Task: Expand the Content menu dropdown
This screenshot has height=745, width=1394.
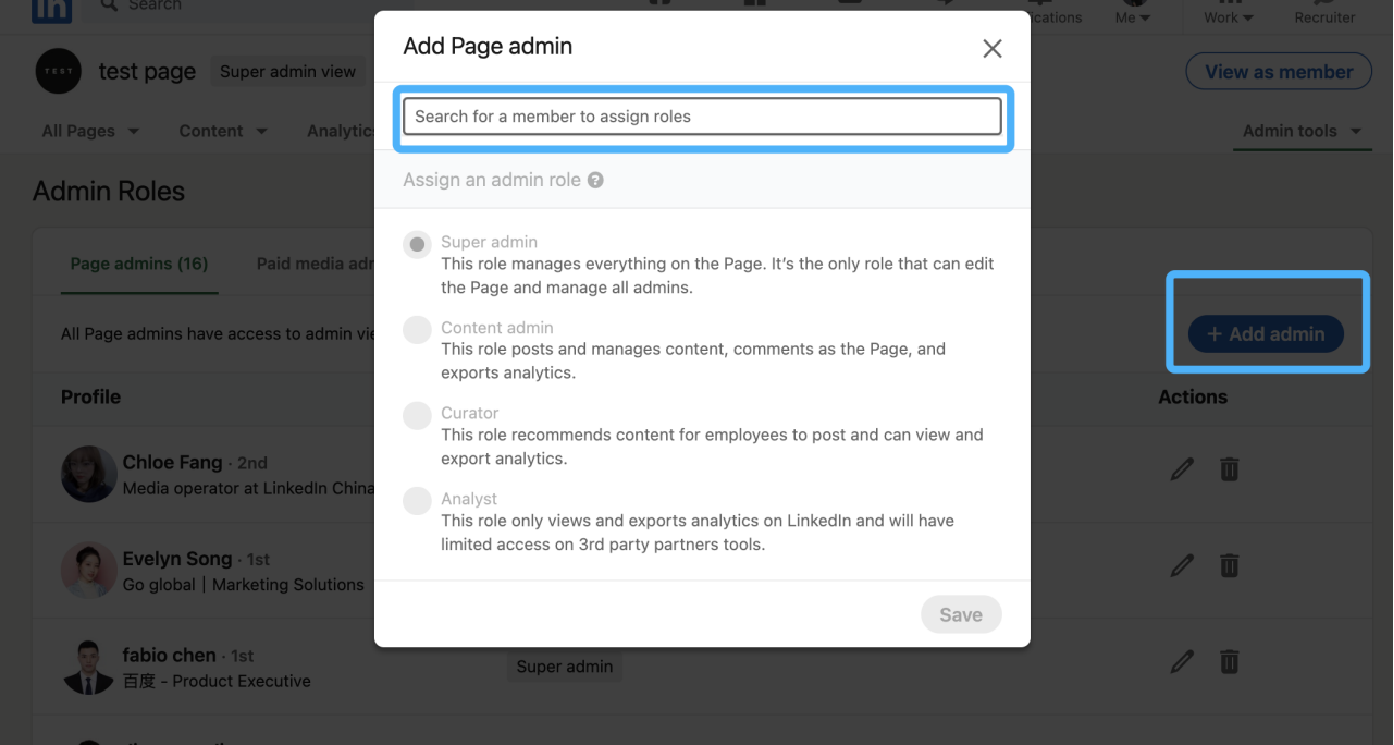Action: pos(223,131)
